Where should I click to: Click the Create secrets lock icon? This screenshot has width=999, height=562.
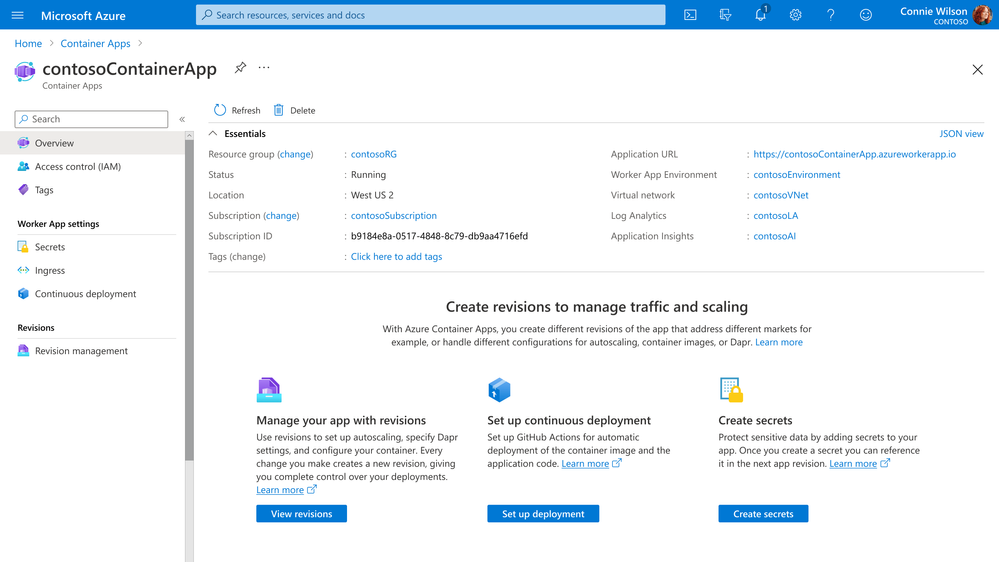pyautogui.click(x=731, y=389)
